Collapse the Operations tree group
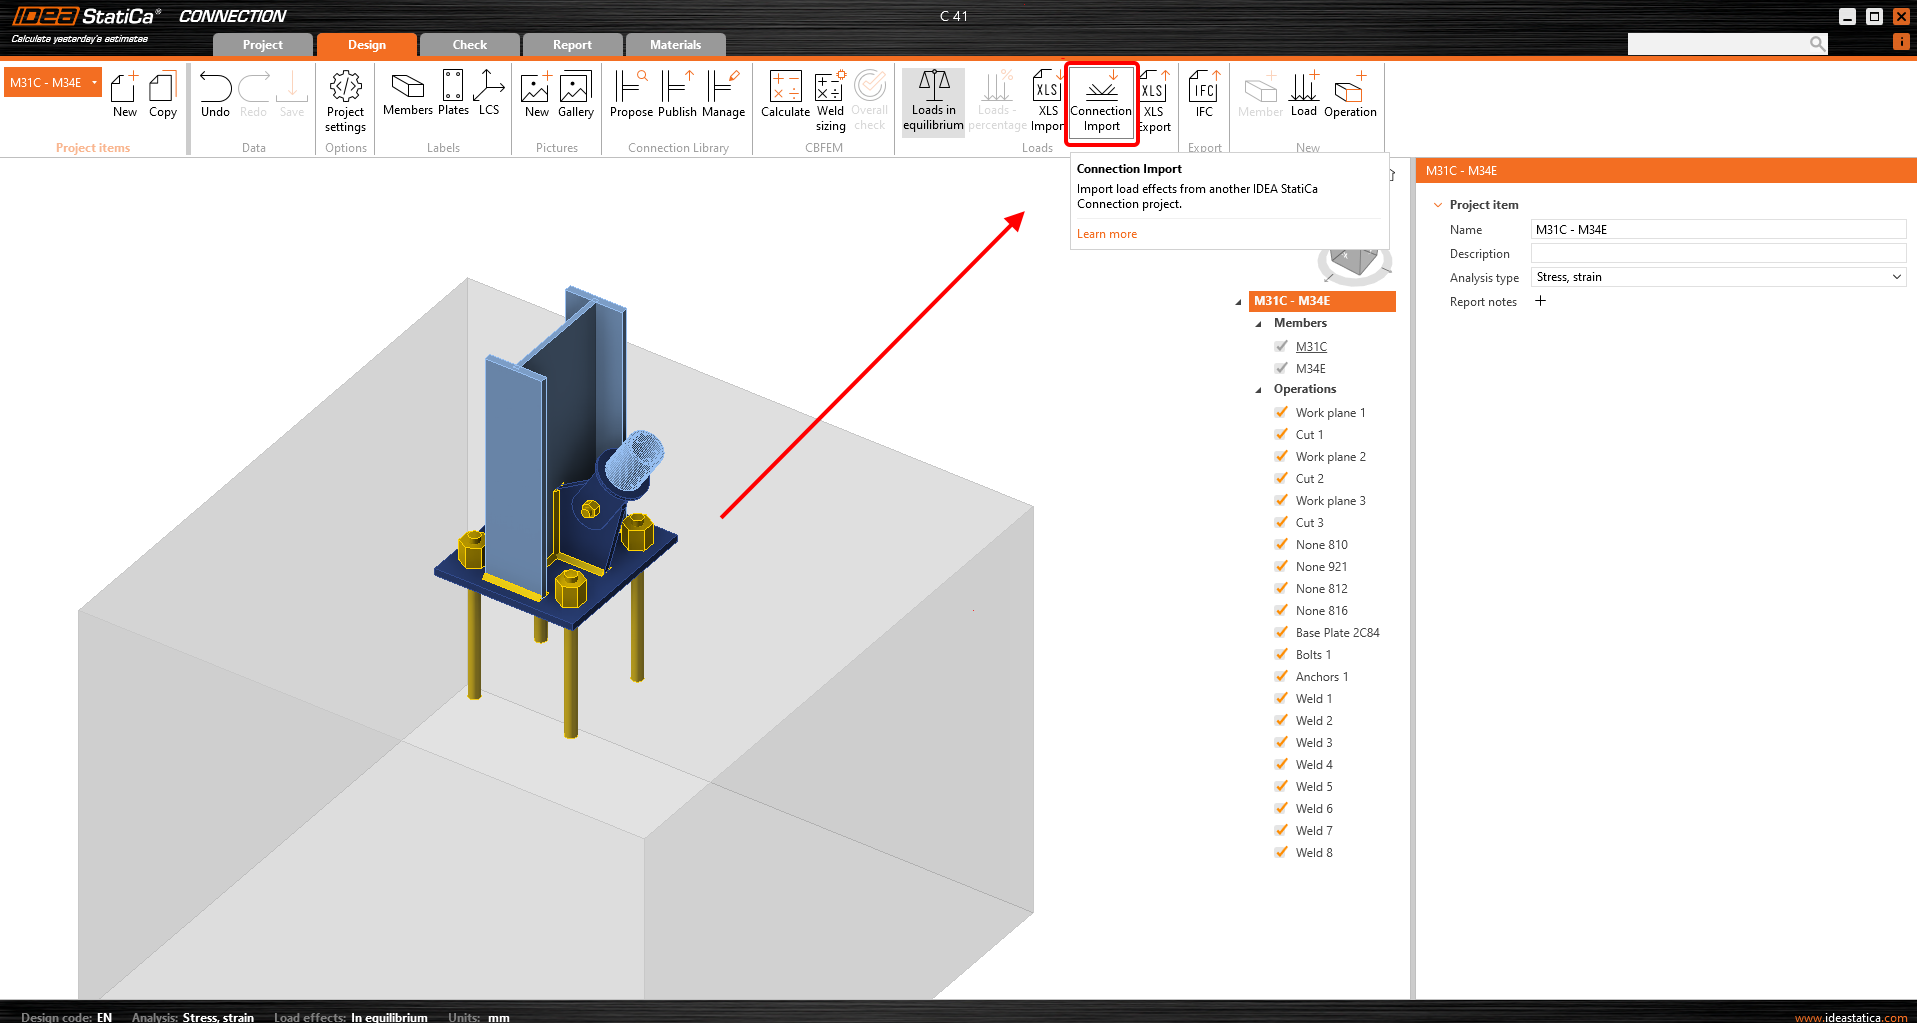 coord(1258,390)
